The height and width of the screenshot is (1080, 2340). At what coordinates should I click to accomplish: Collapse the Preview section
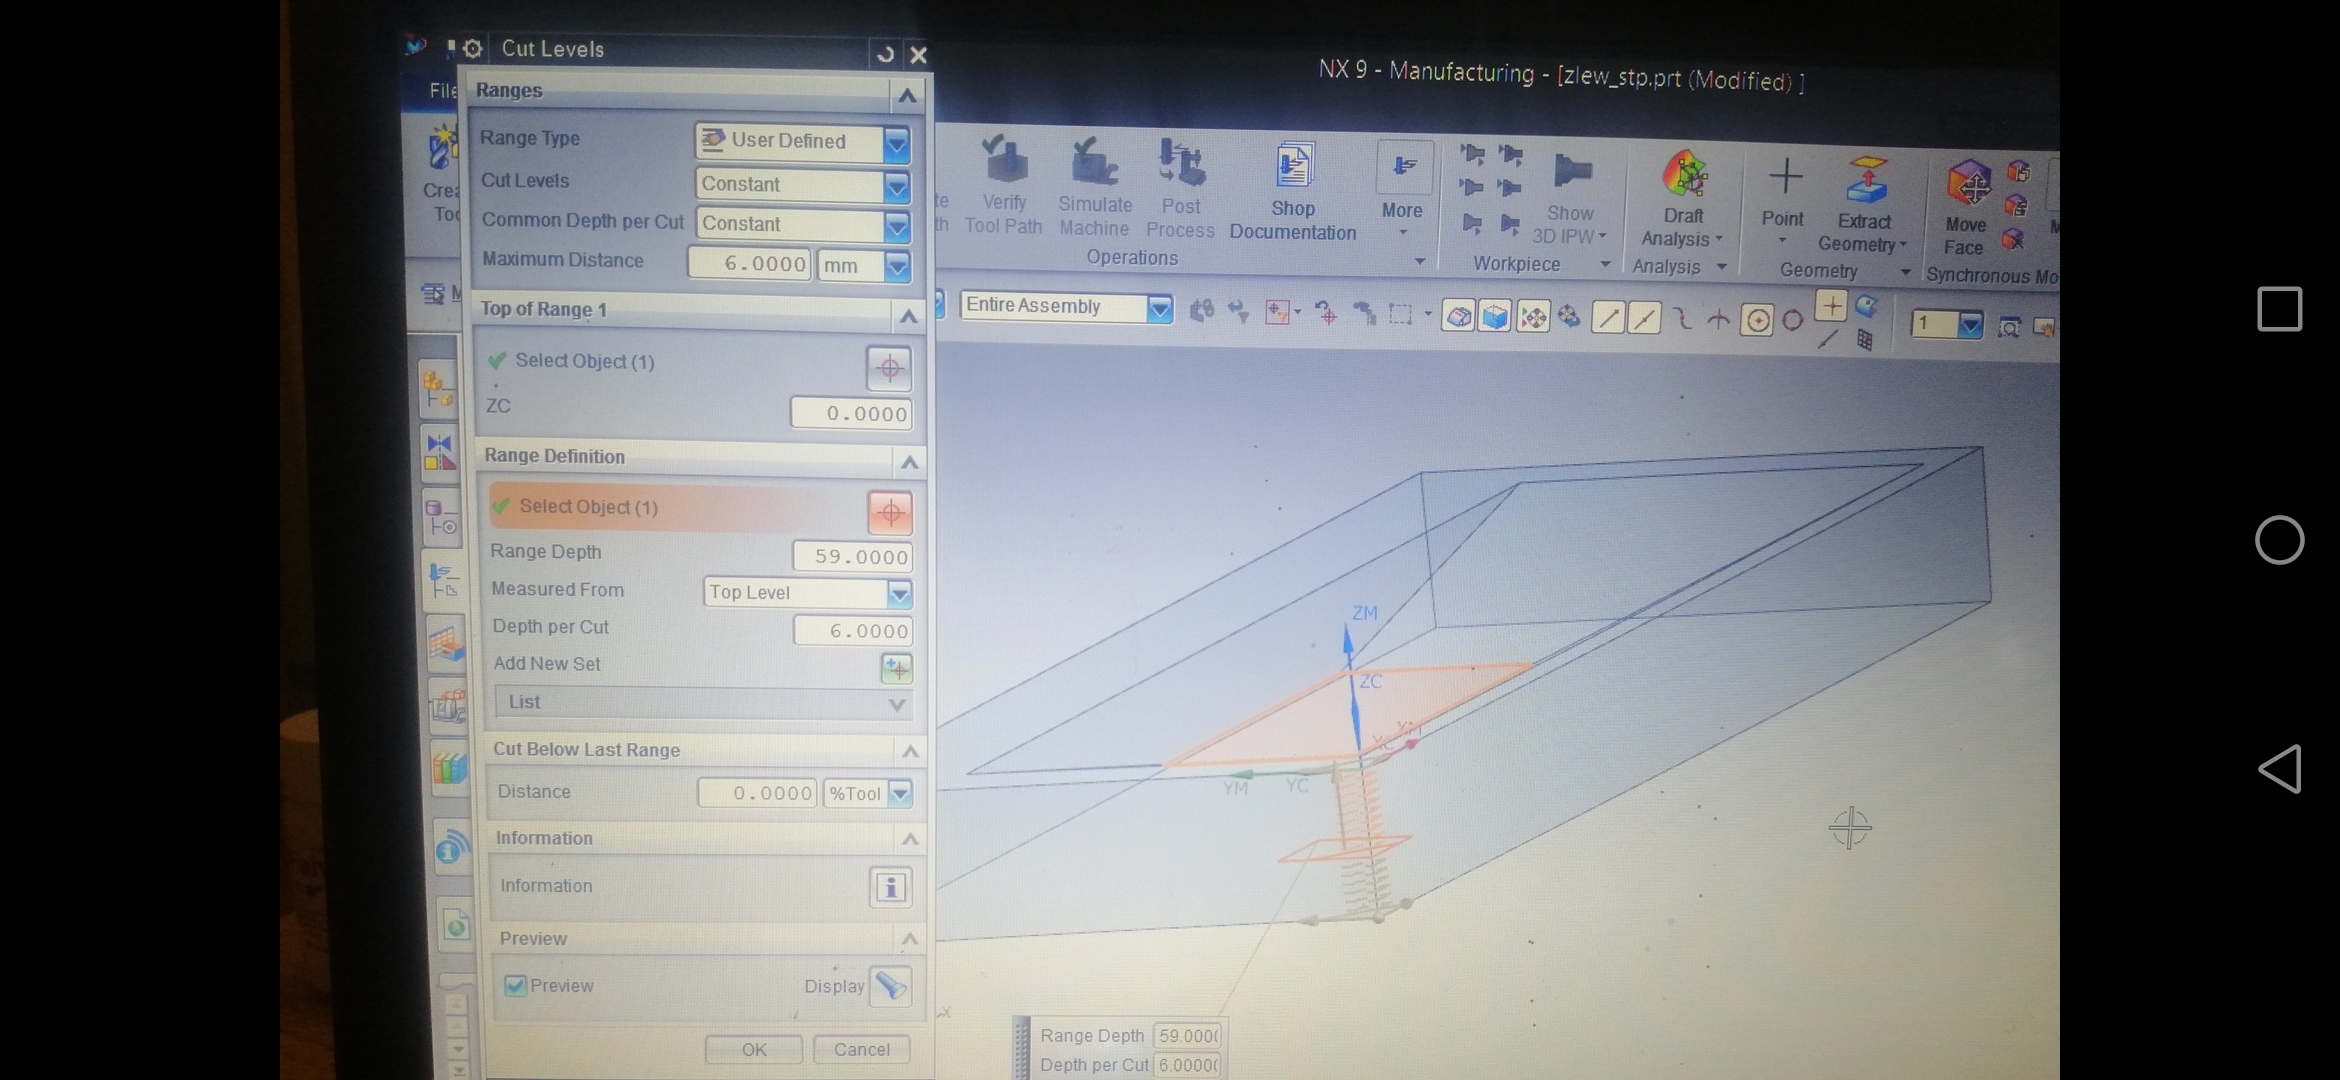pos(910,939)
